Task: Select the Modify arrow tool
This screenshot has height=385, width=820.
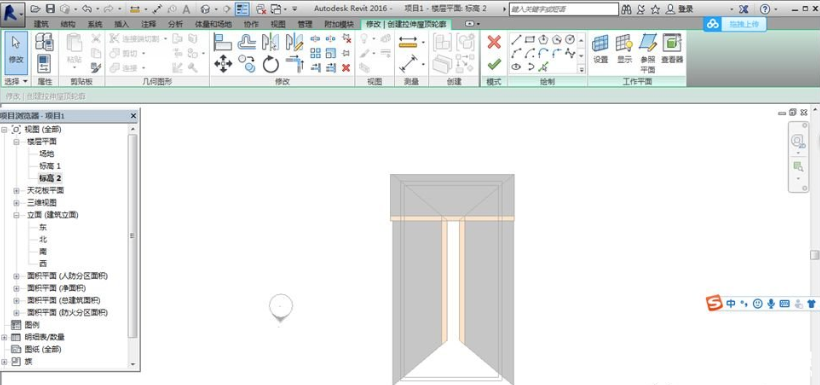Action: 16,52
